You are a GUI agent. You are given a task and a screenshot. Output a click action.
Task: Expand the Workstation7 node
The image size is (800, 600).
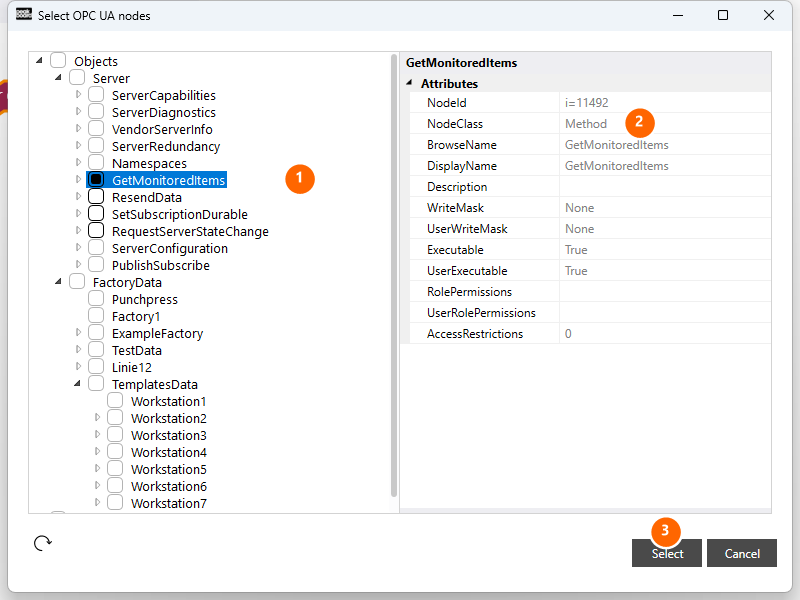click(x=97, y=503)
